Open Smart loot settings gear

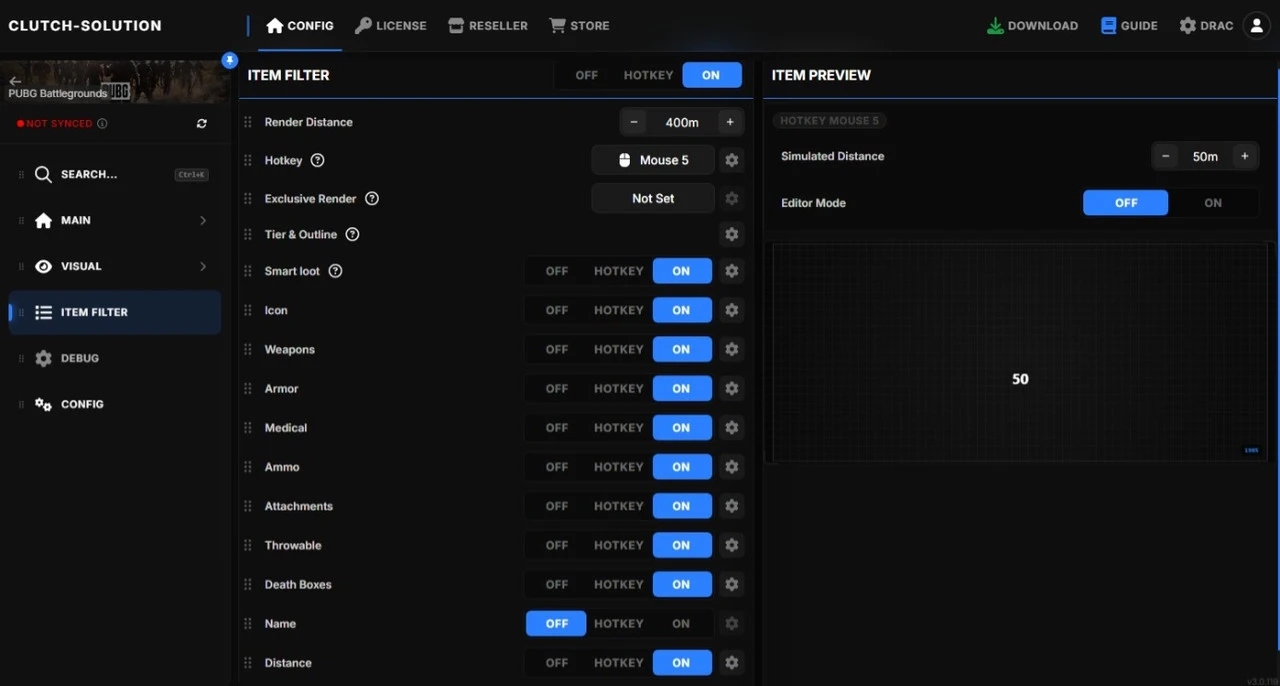pos(732,271)
